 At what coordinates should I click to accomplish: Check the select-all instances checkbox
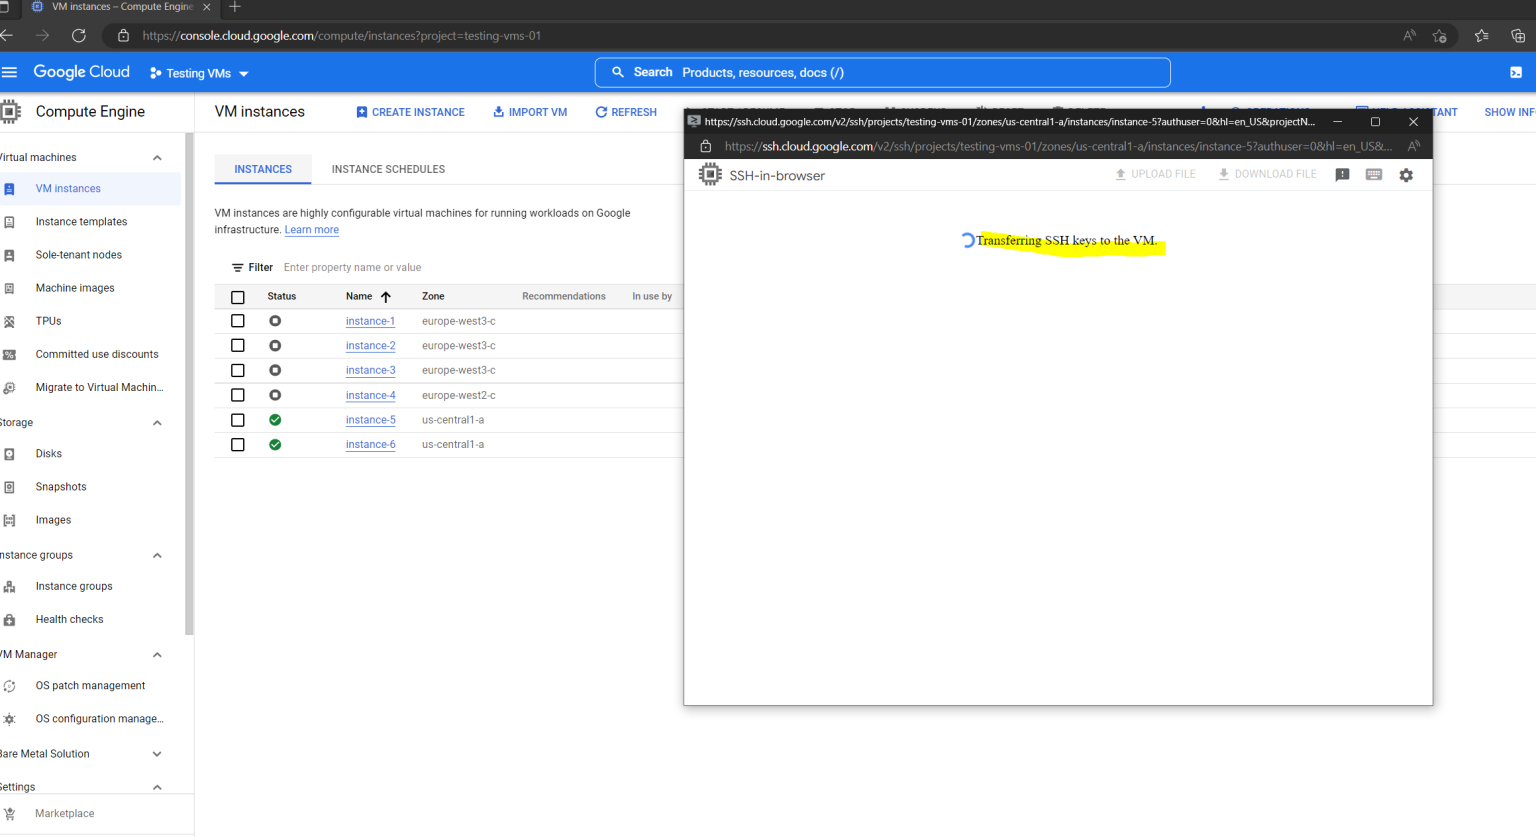point(237,296)
